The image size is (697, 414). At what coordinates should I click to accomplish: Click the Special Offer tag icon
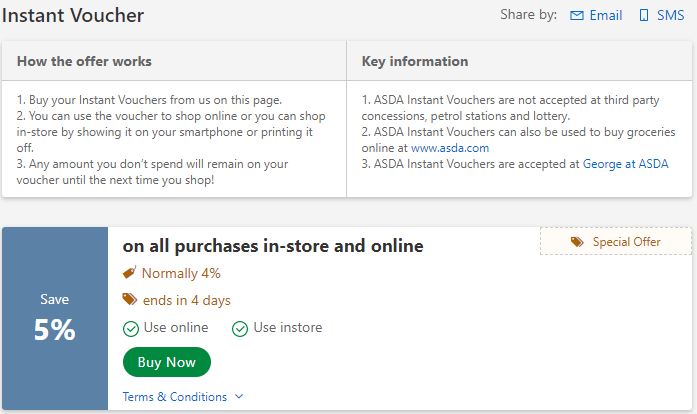coord(577,242)
